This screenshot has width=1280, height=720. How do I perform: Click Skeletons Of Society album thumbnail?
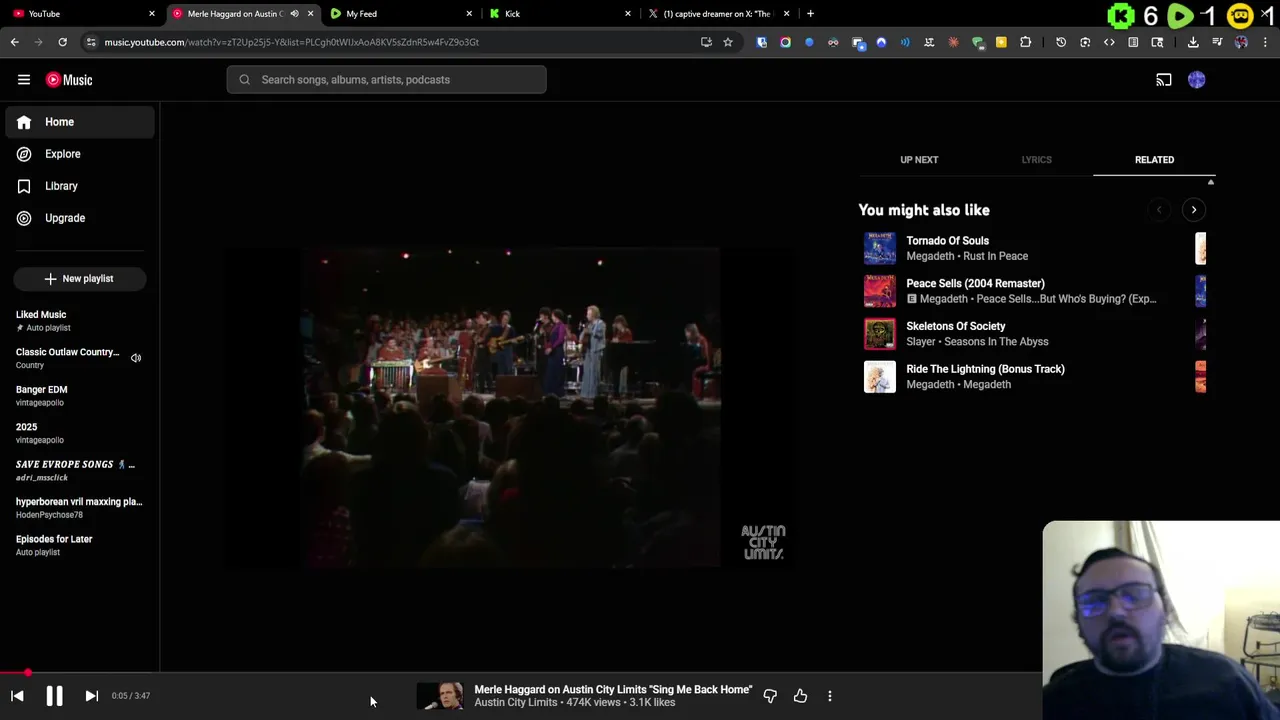tap(880, 334)
